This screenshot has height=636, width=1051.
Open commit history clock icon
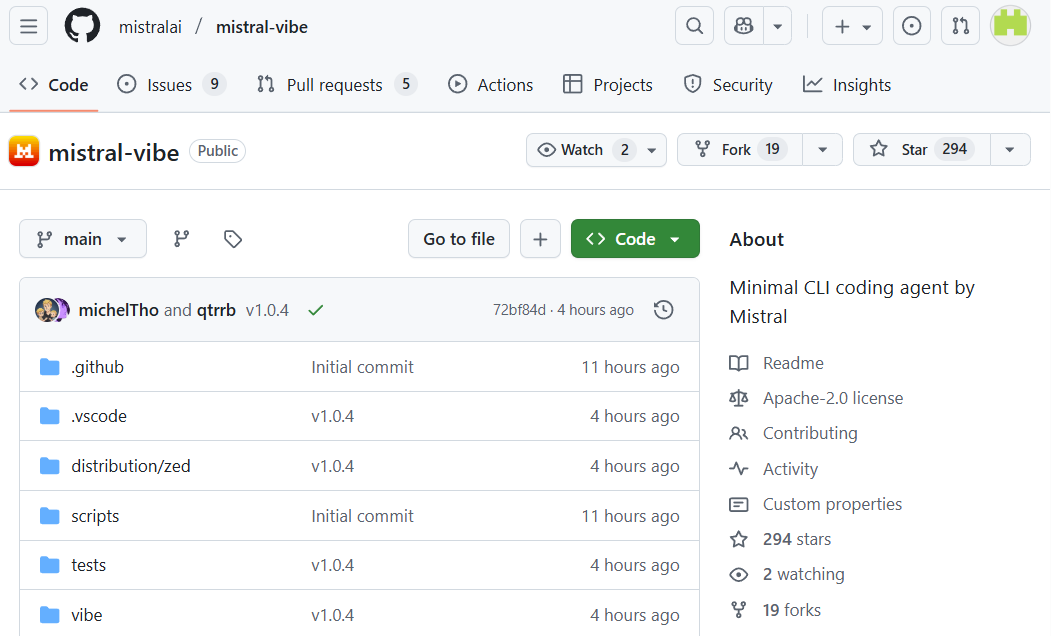tap(663, 310)
